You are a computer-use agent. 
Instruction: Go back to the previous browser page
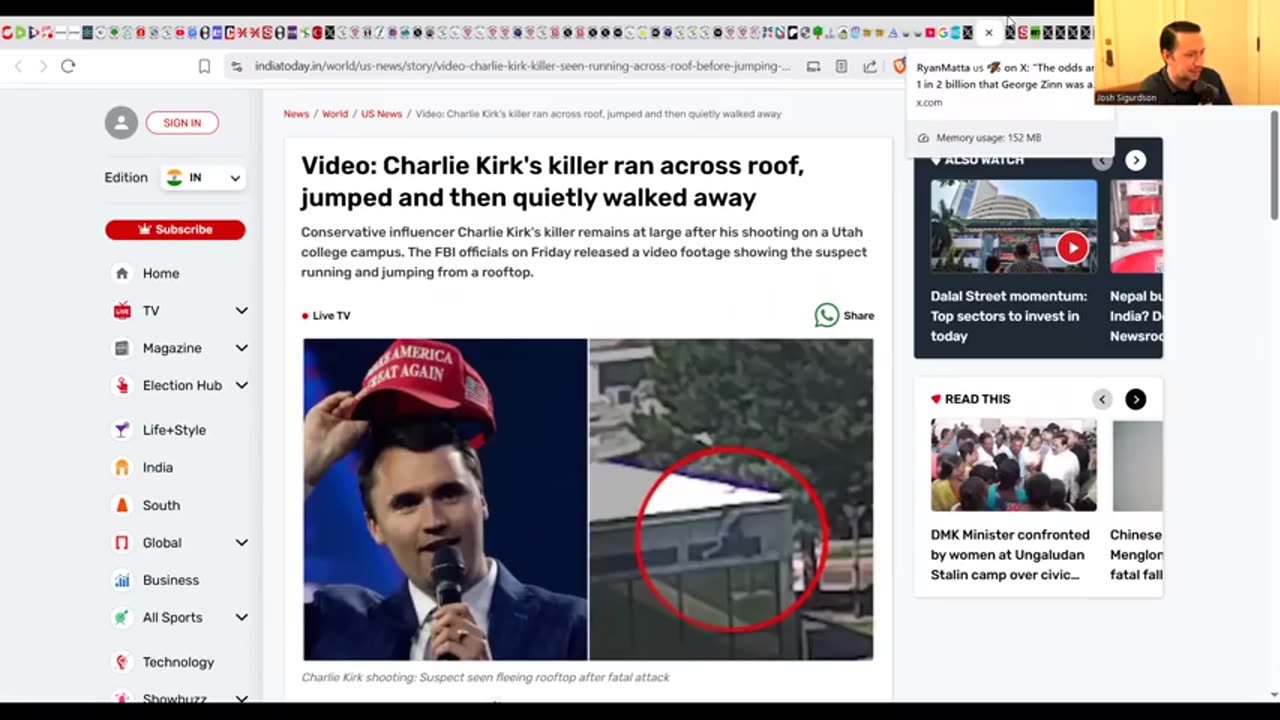(18, 66)
